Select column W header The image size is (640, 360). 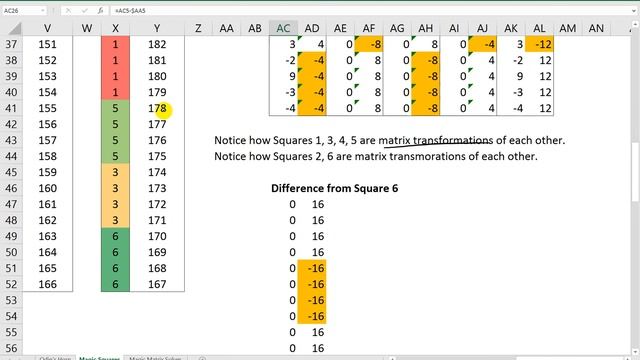click(87, 28)
